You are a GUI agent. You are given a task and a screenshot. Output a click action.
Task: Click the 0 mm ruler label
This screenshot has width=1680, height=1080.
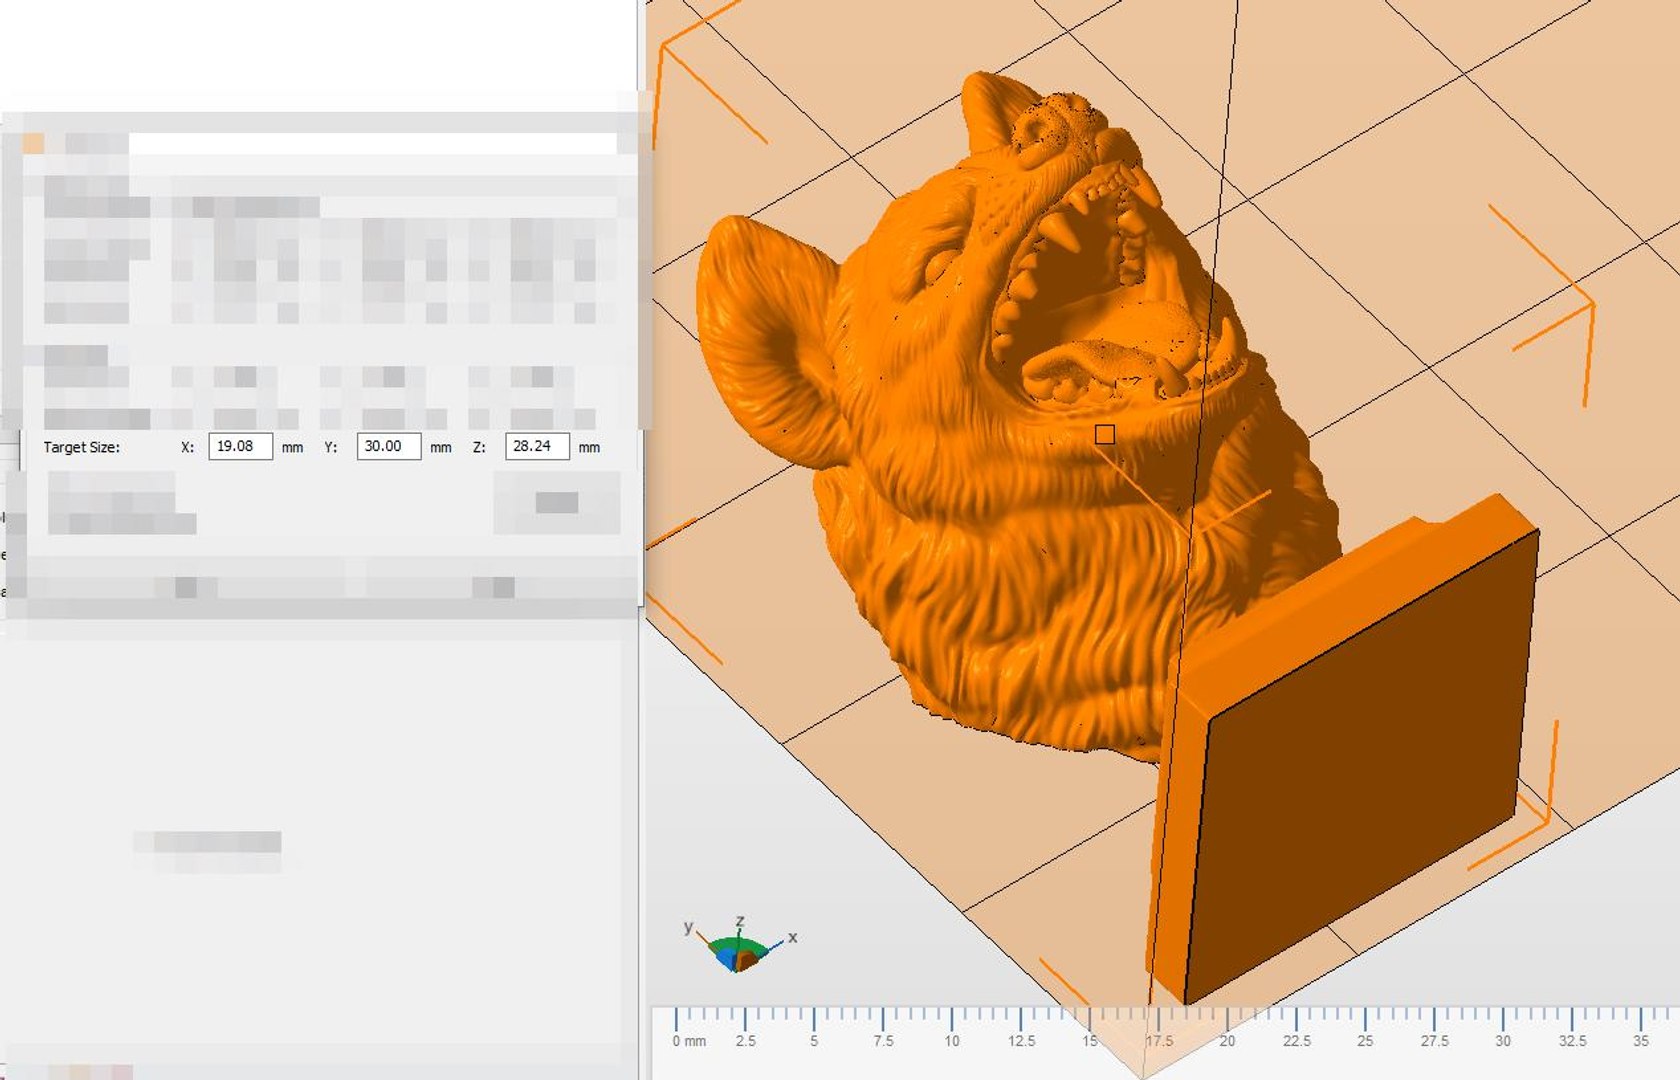[689, 1041]
